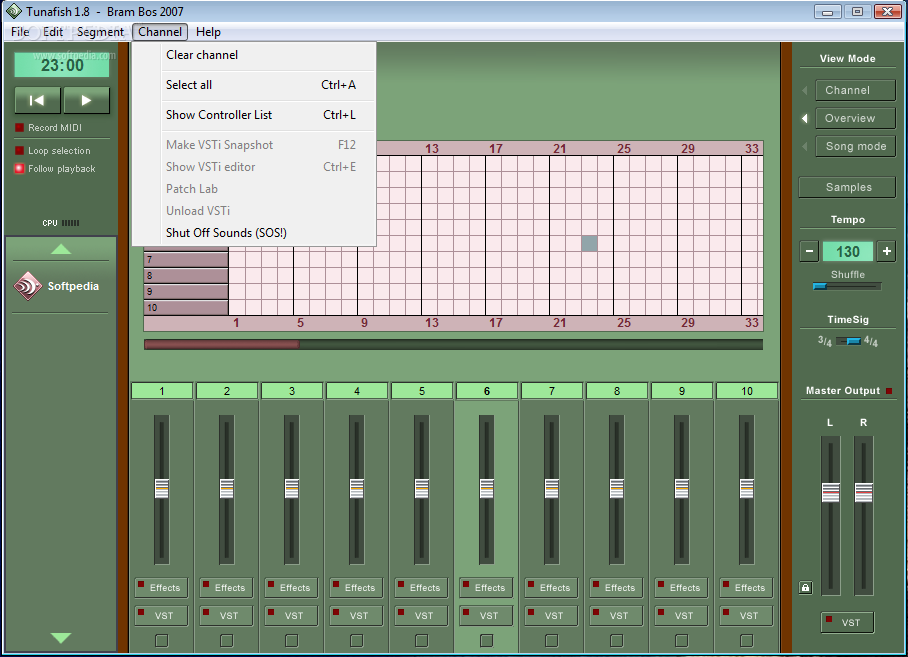908x657 pixels.
Task: Select channel 10 header
Action: (747, 391)
